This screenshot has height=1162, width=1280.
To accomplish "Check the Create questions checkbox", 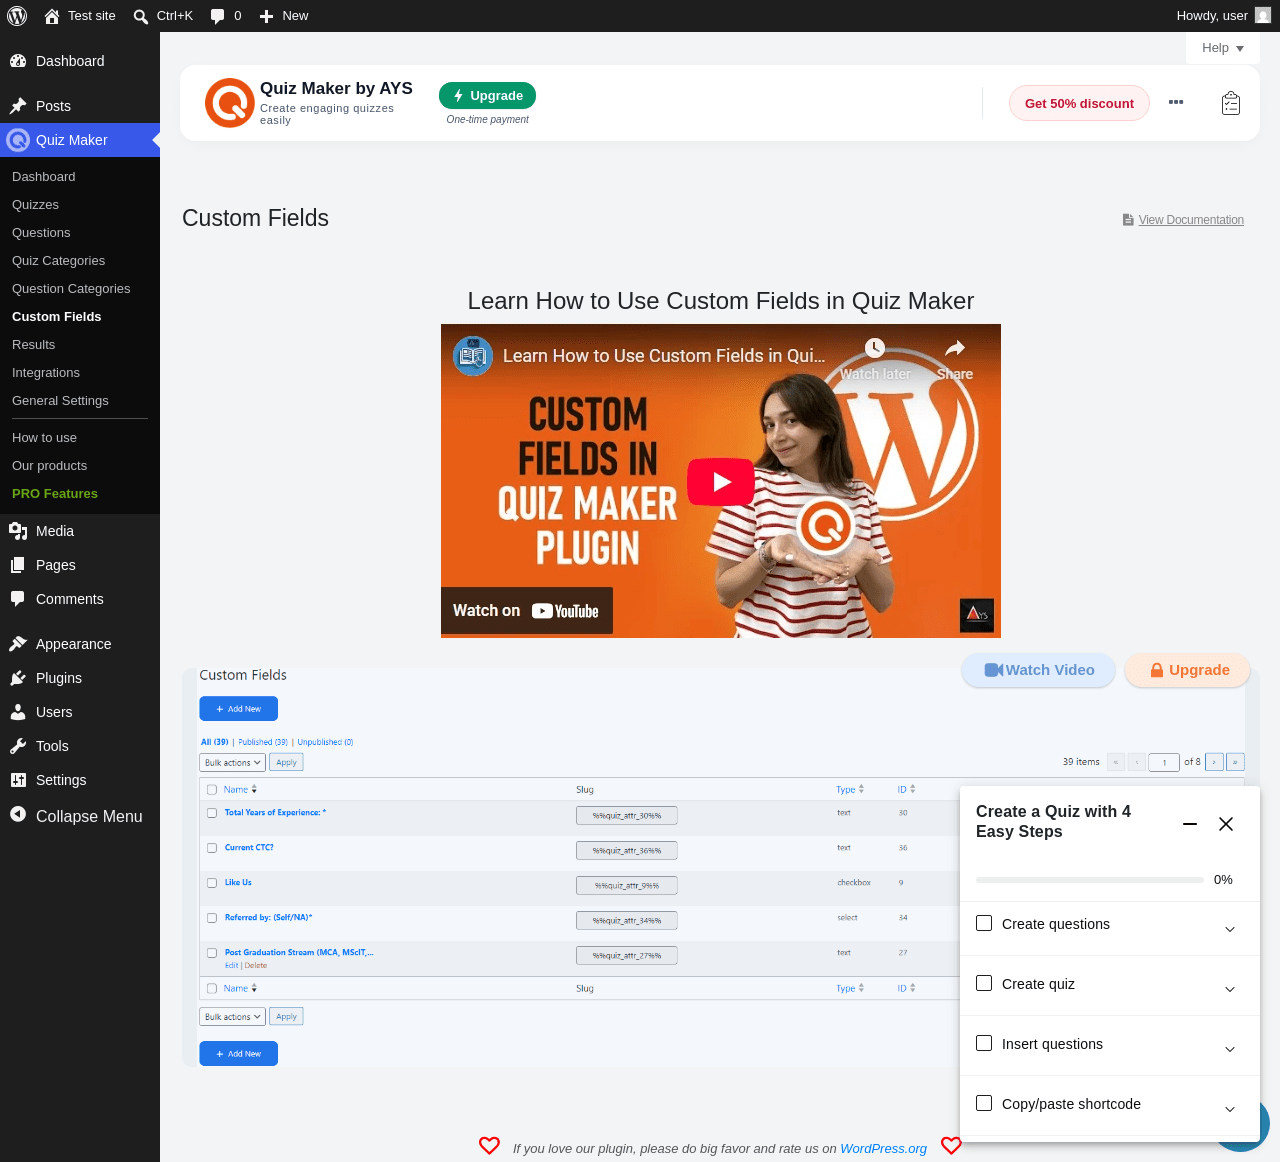I will [984, 923].
